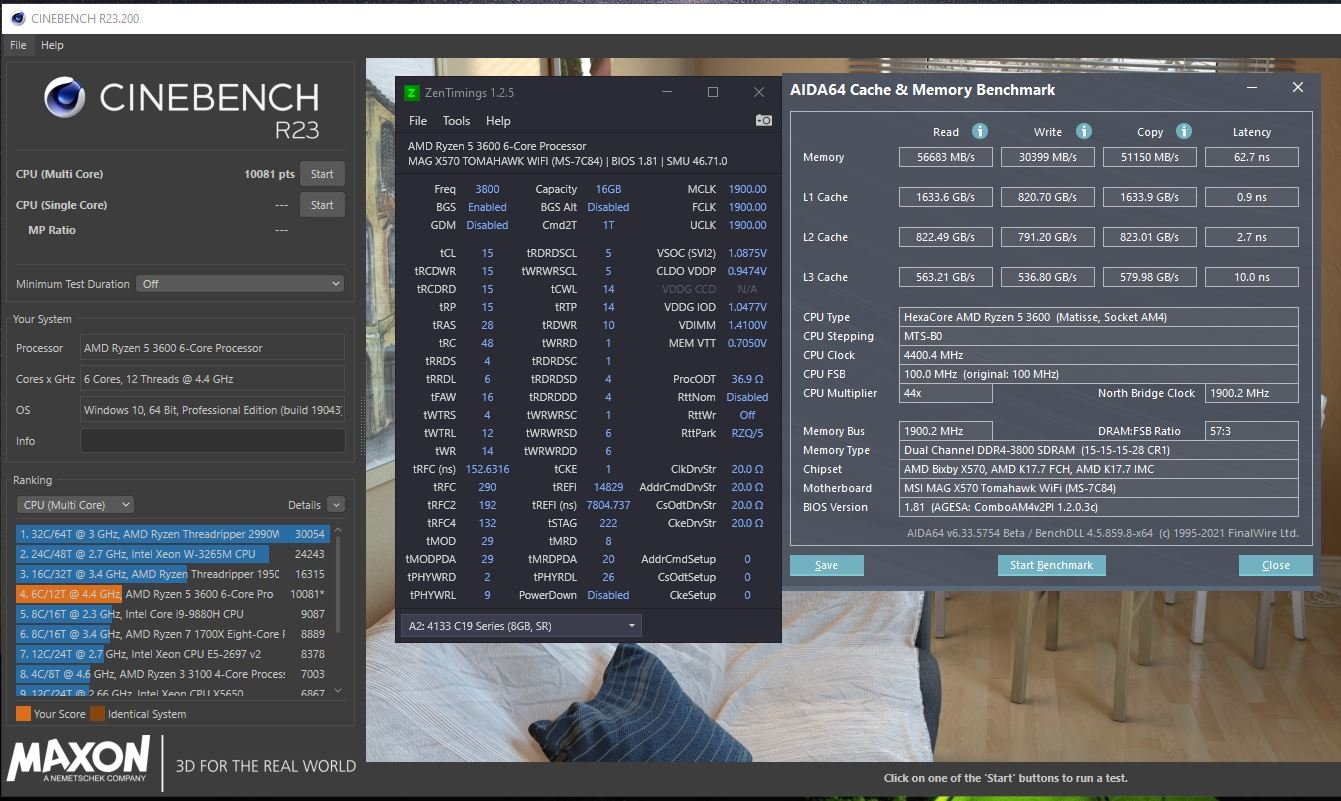Open the Help menu in Cinebench
The image size is (1341, 801).
pos(52,45)
